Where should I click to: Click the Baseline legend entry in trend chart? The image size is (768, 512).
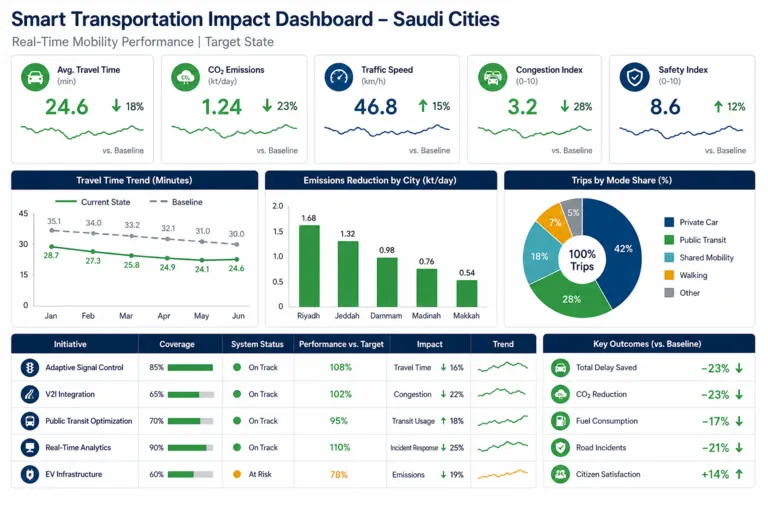point(175,202)
